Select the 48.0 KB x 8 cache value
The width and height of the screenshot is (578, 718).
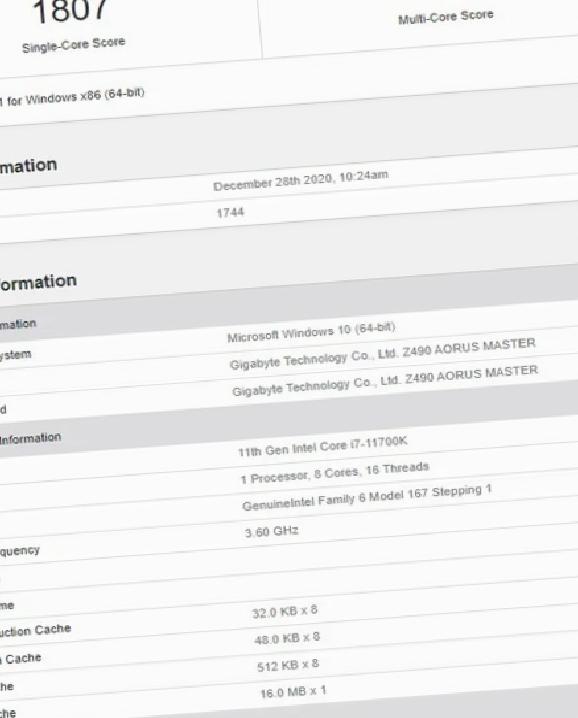coord(287,638)
